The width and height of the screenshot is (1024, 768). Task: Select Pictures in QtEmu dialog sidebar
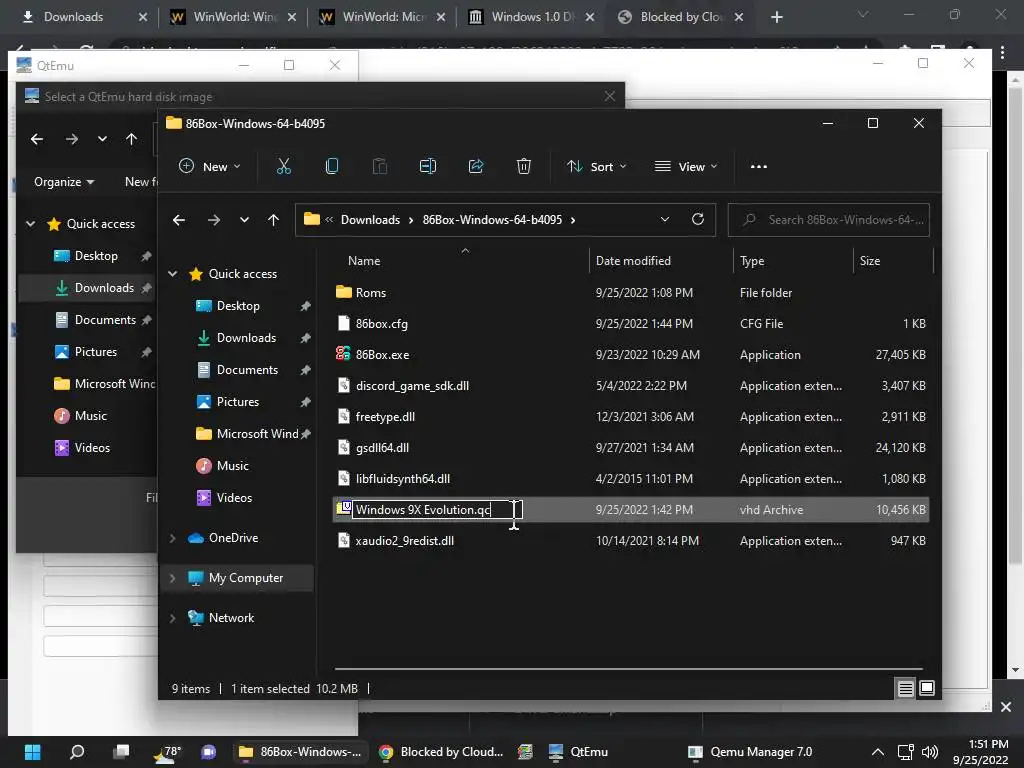[x=96, y=352]
